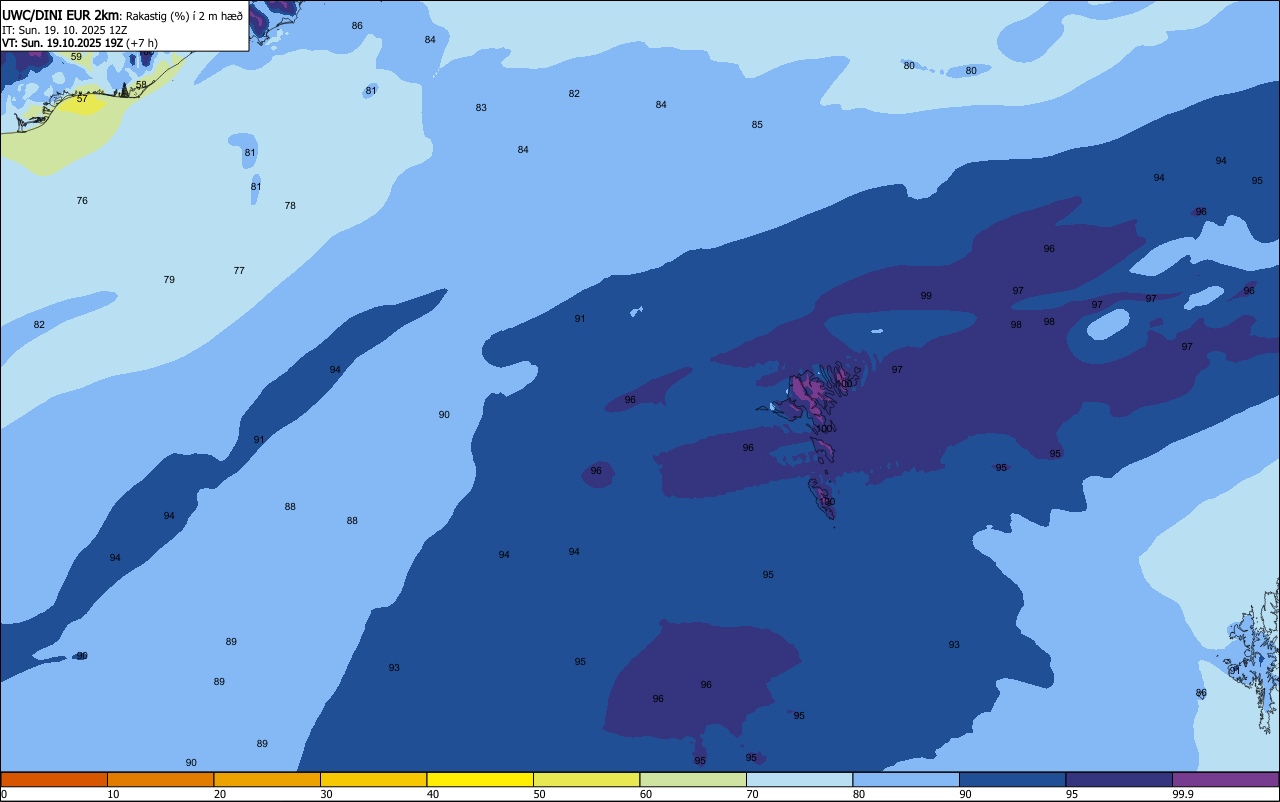
Task: Click the 40–50 bright yellow legend swatch
Action: 480,779
